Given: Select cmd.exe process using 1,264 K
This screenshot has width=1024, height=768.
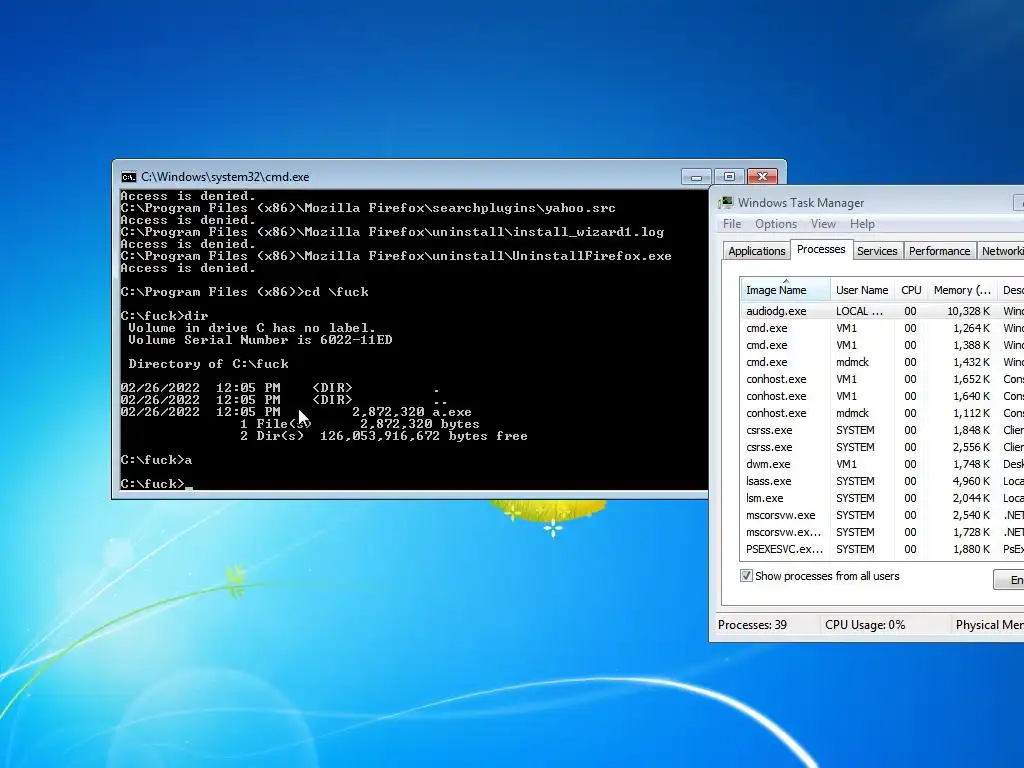Looking at the screenshot, I should pyautogui.click(x=882, y=328).
